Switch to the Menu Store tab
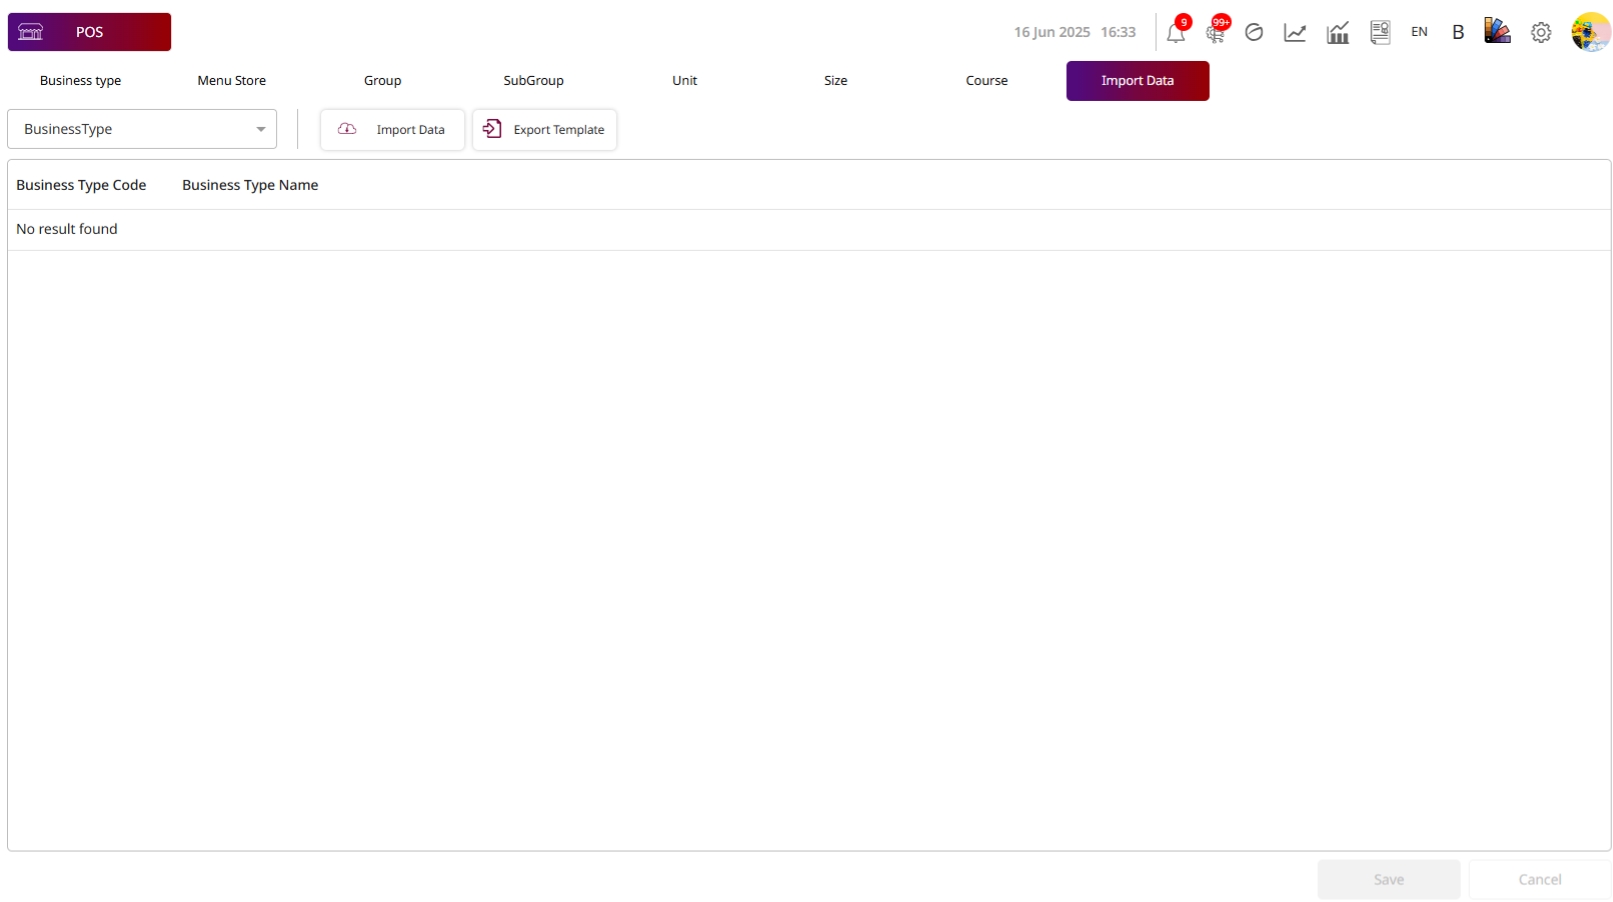Viewport: 1613px width, 902px height. [231, 81]
